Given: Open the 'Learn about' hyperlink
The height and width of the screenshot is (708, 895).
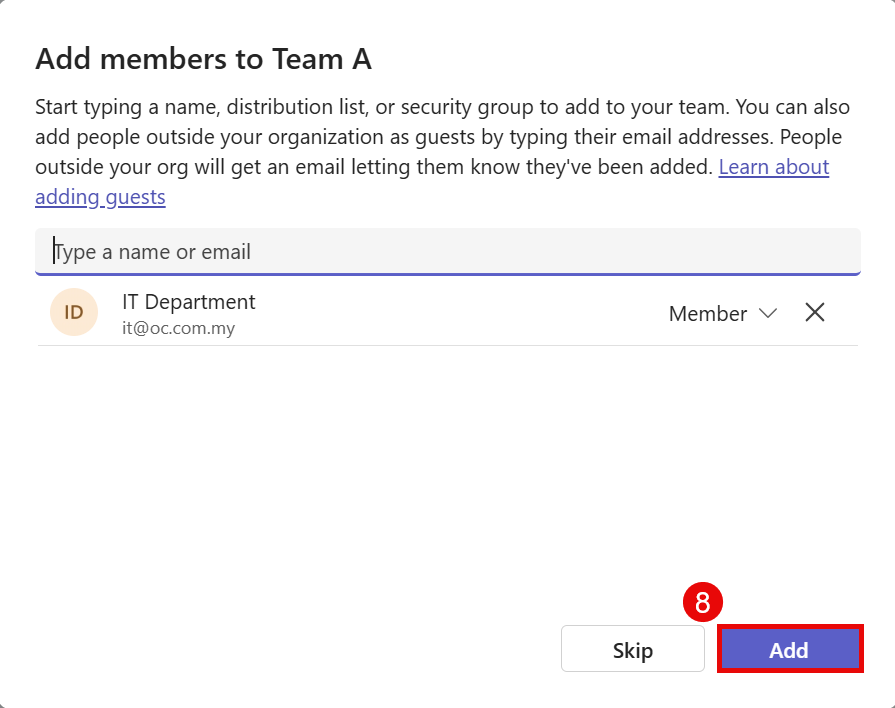Looking at the screenshot, I should [773, 166].
